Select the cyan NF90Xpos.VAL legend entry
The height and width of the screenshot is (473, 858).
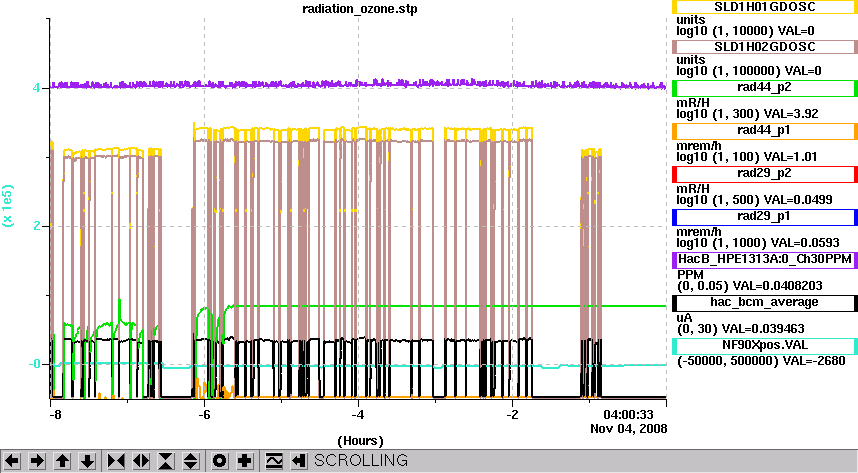click(764, 346)
